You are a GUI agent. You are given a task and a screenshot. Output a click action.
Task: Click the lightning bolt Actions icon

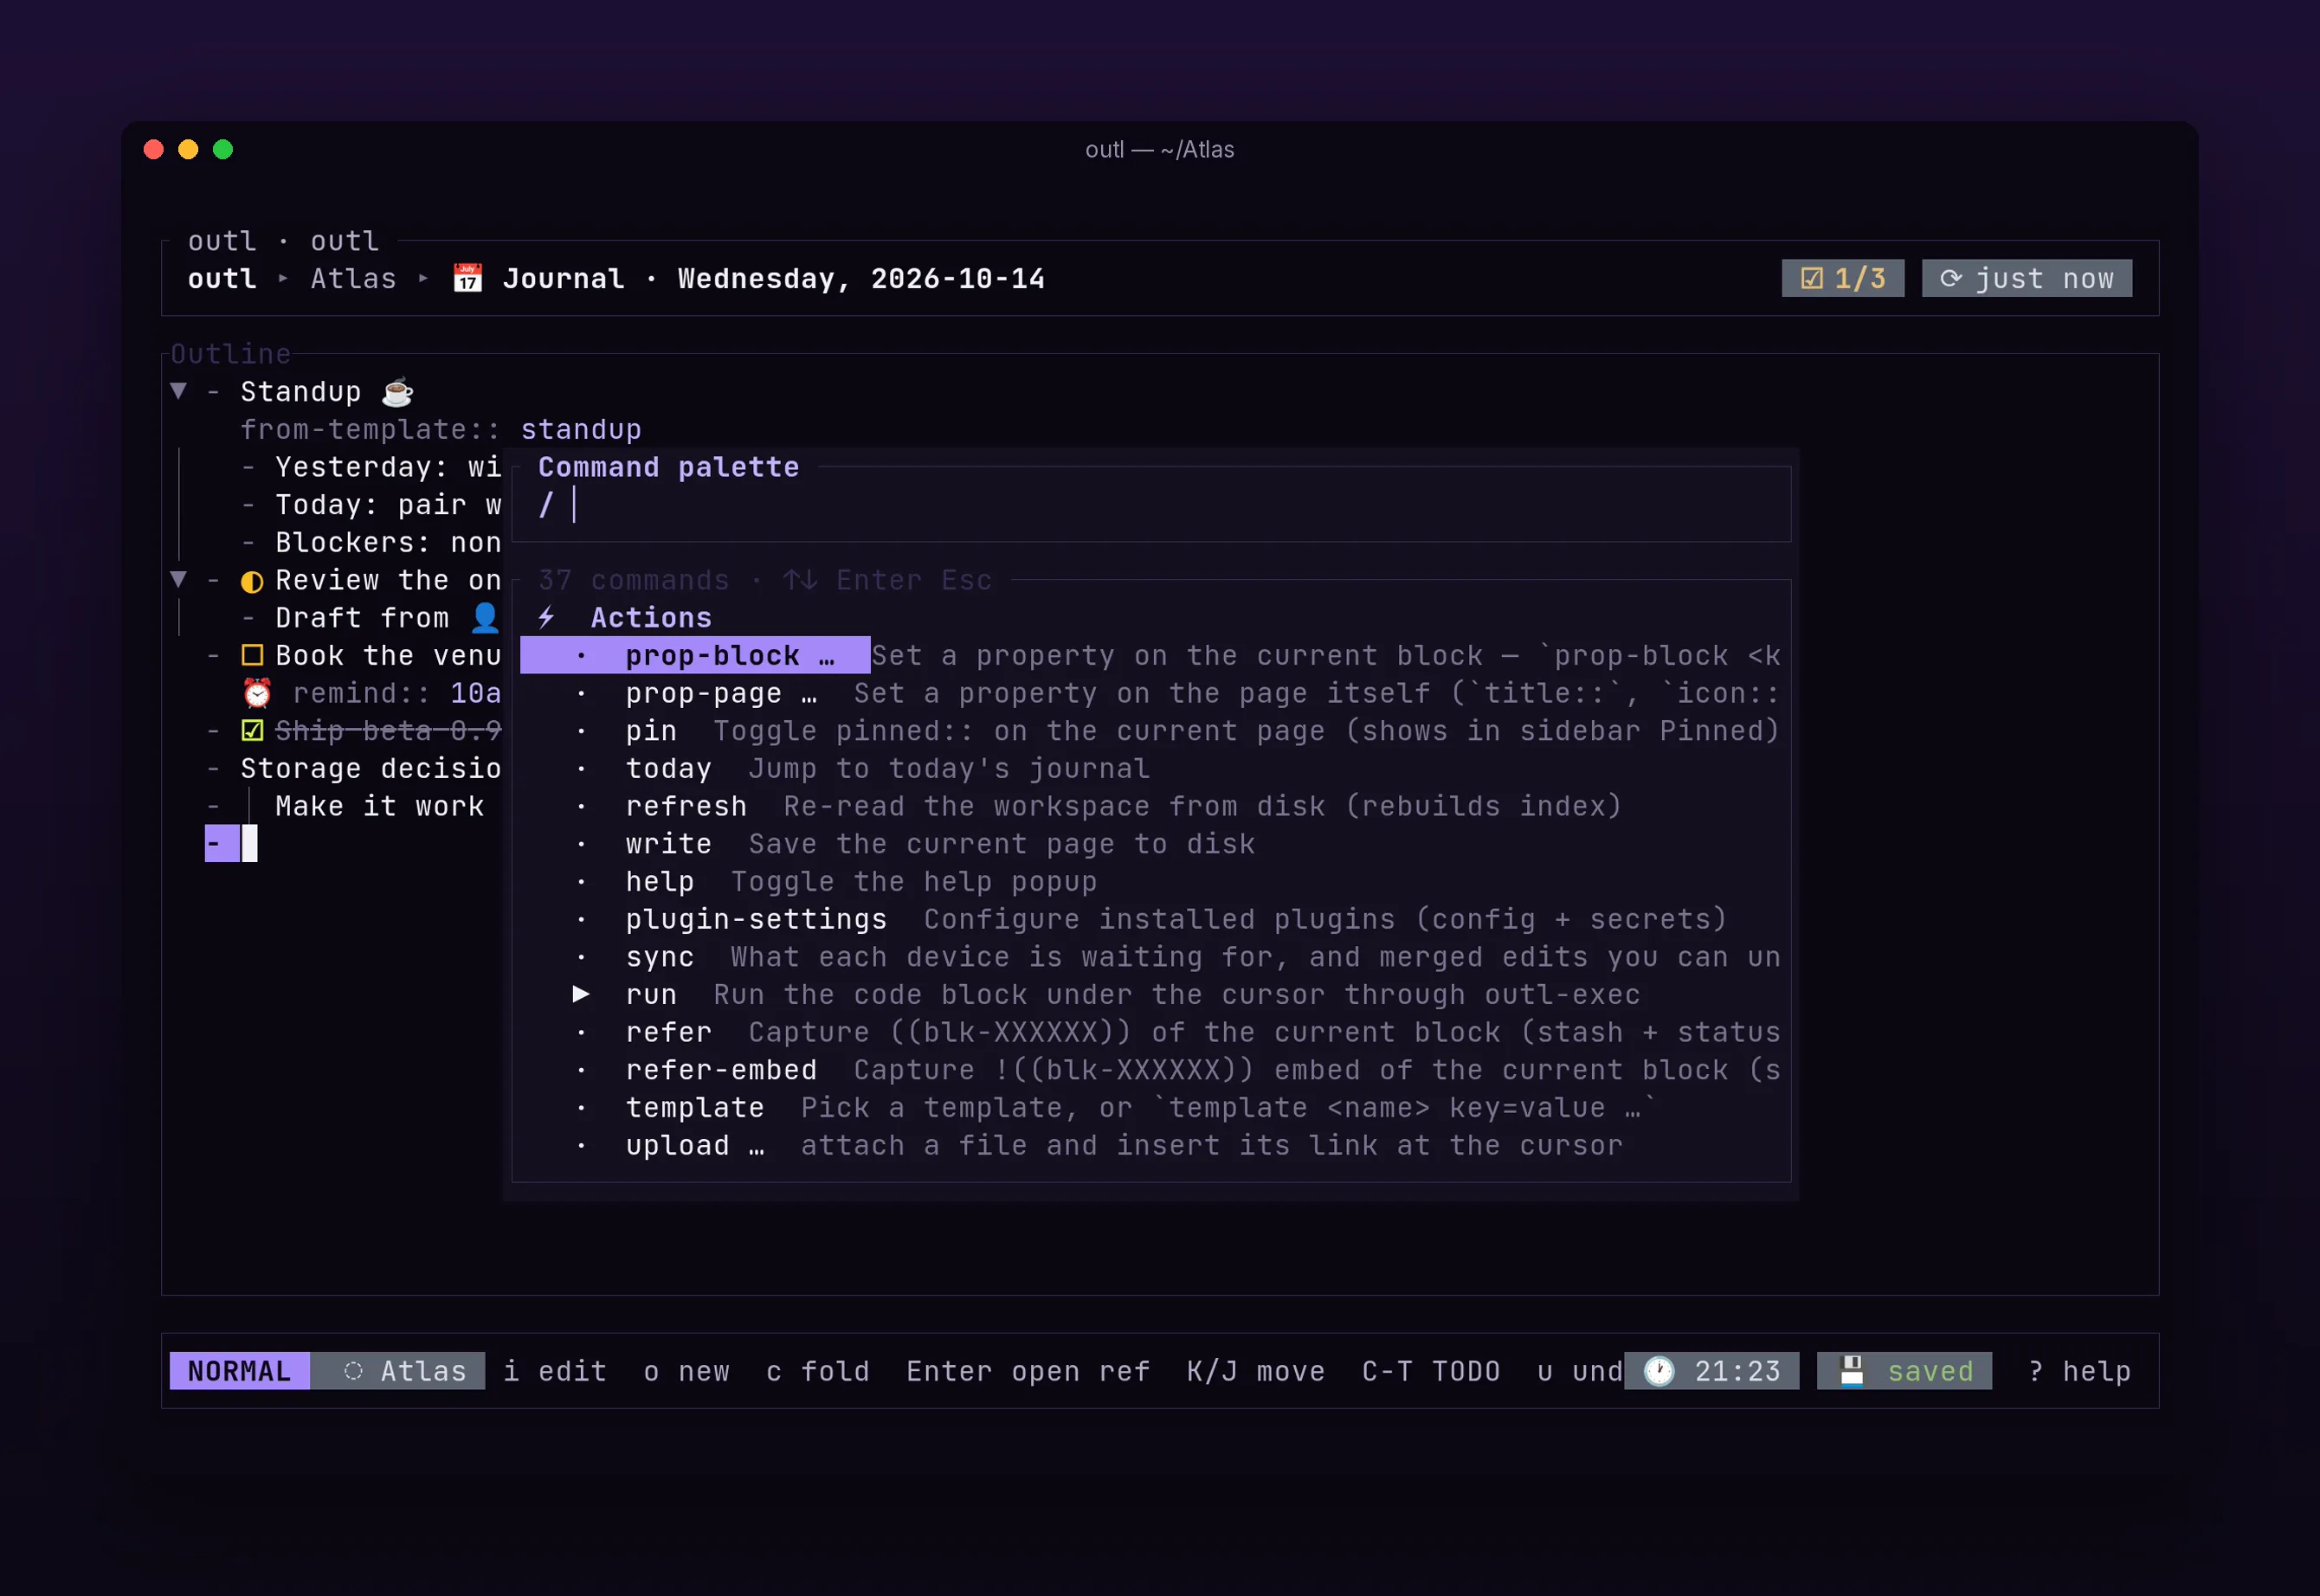click(547, 618)
